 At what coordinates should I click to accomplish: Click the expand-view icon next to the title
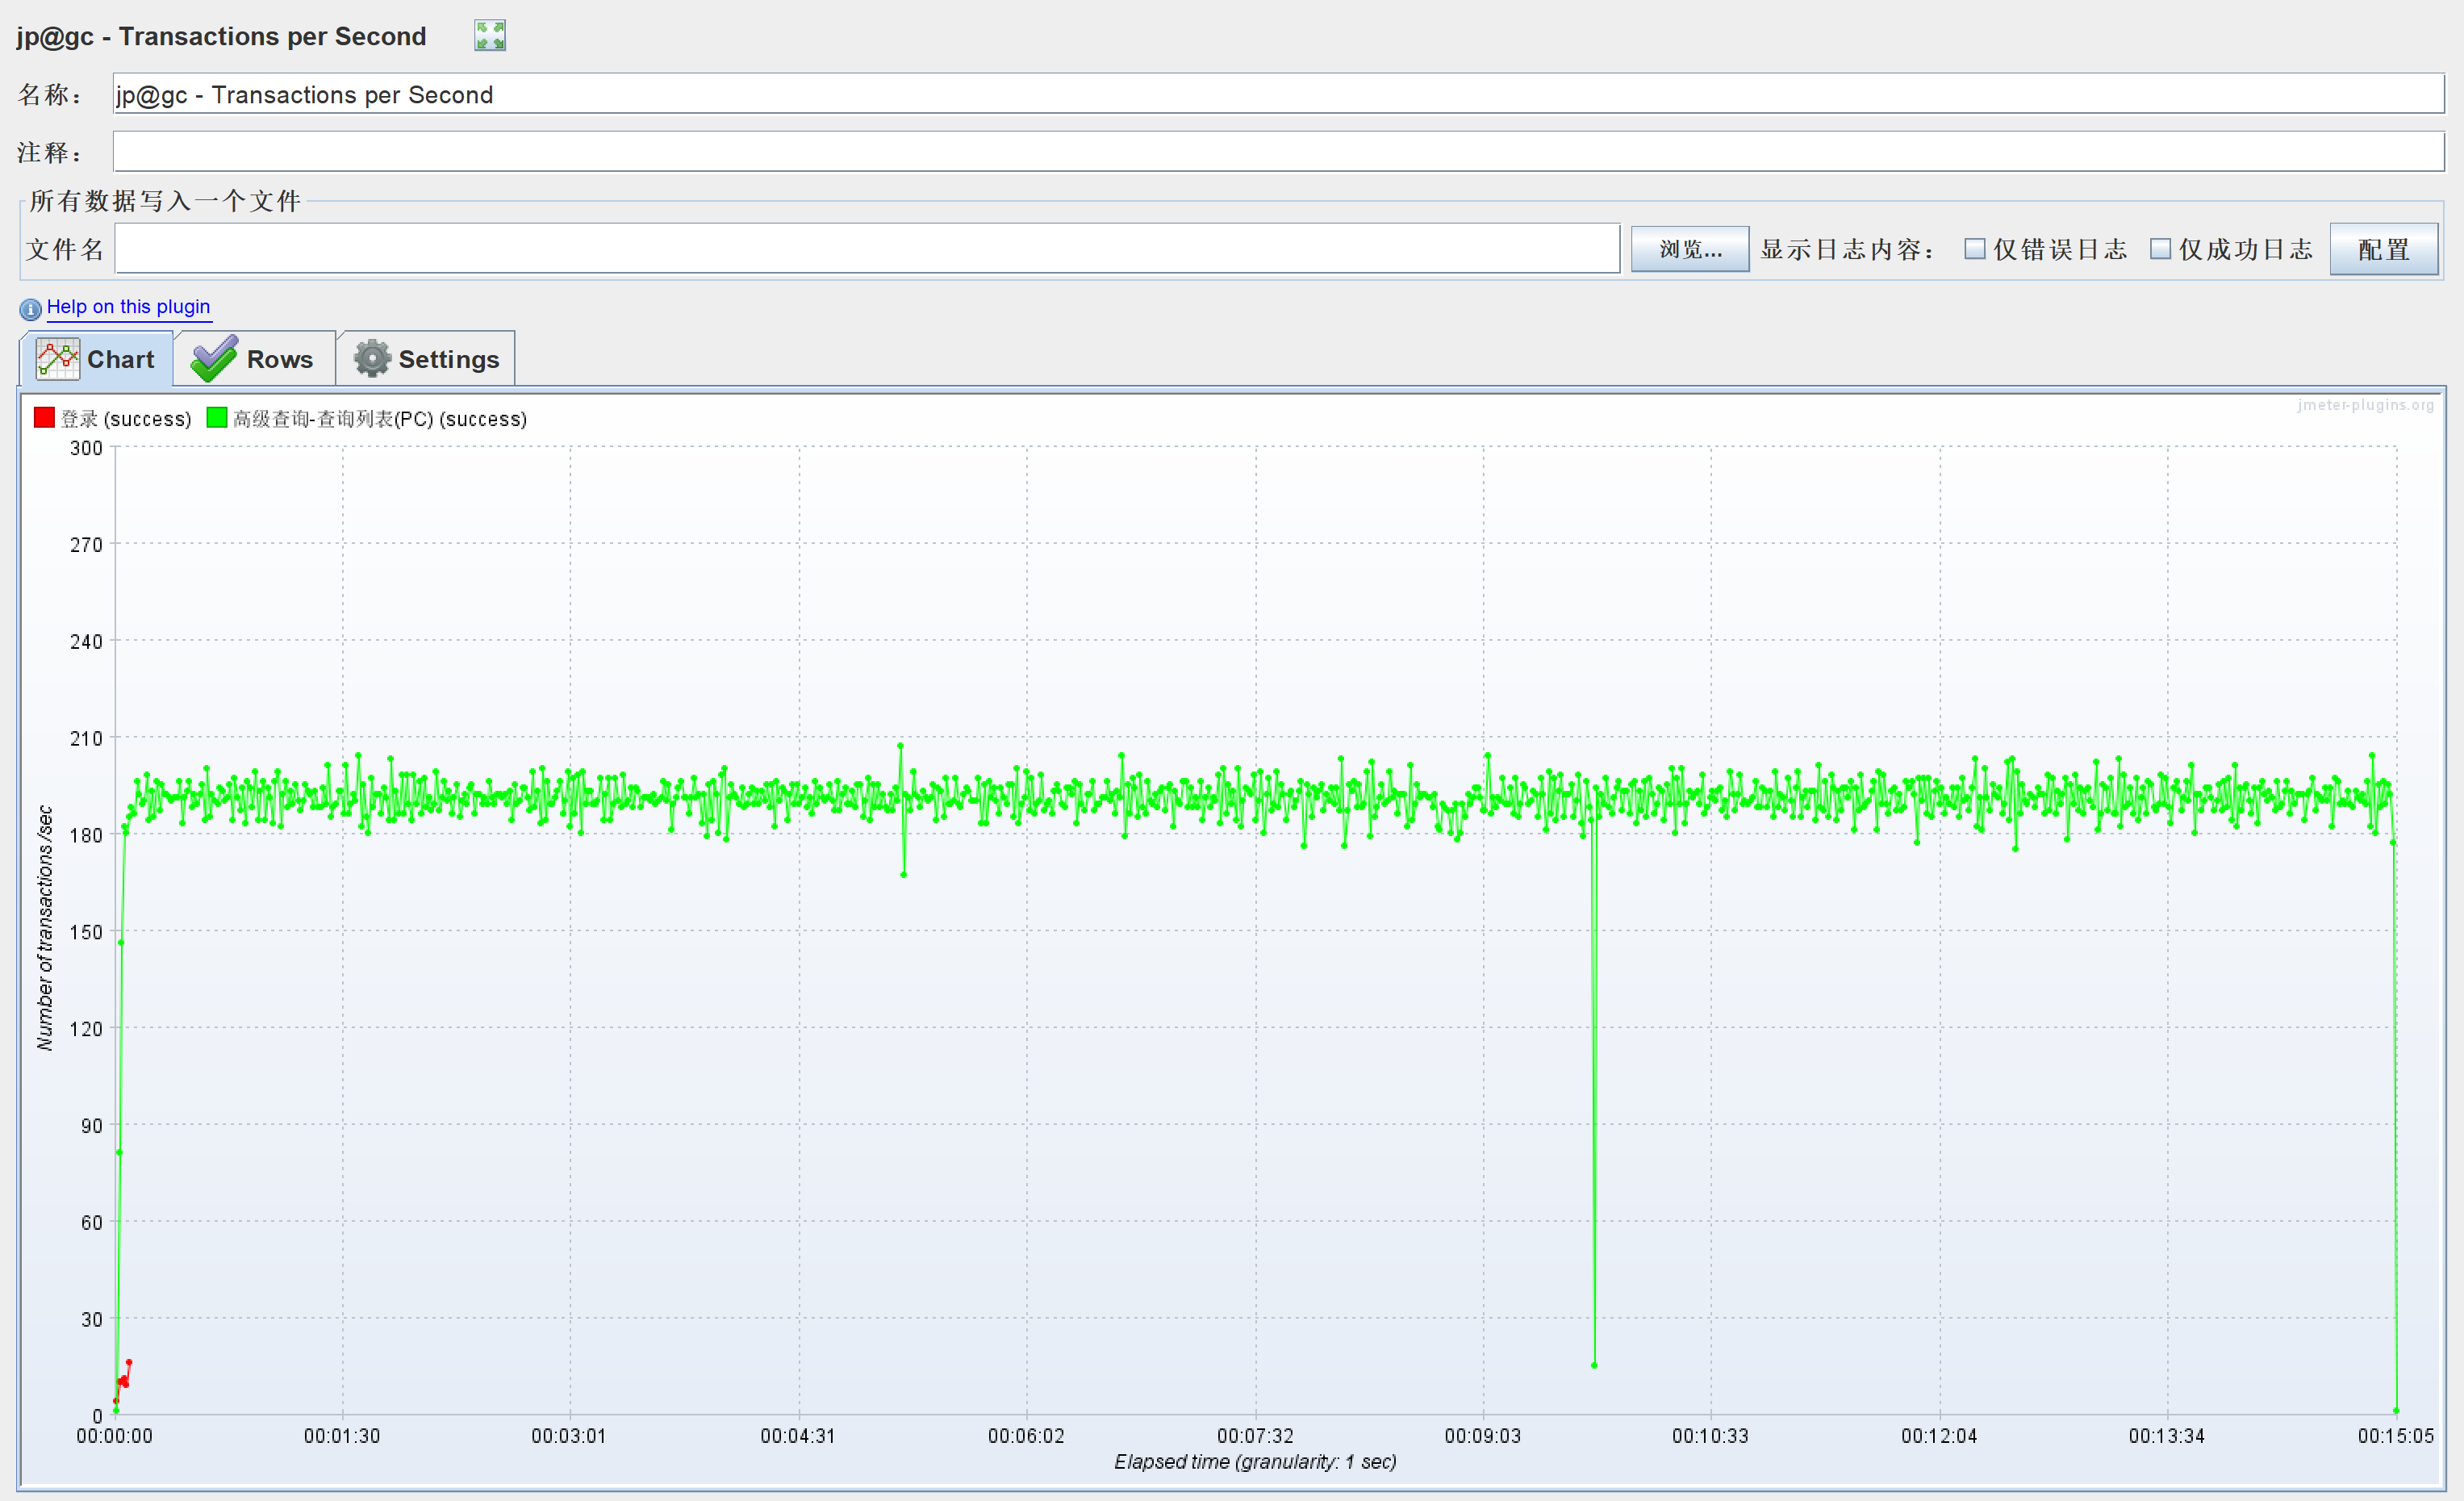(x=489, y=35)
